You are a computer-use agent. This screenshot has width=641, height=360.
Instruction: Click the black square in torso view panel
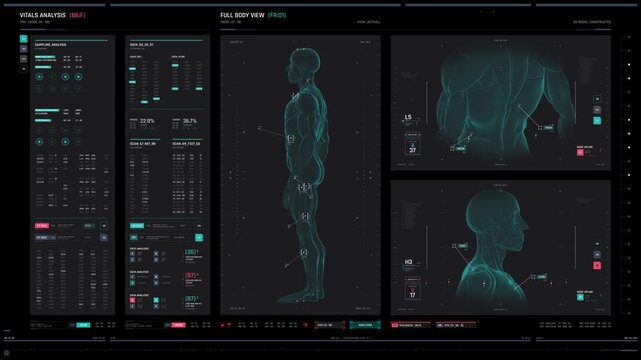(x=597, y=99)
